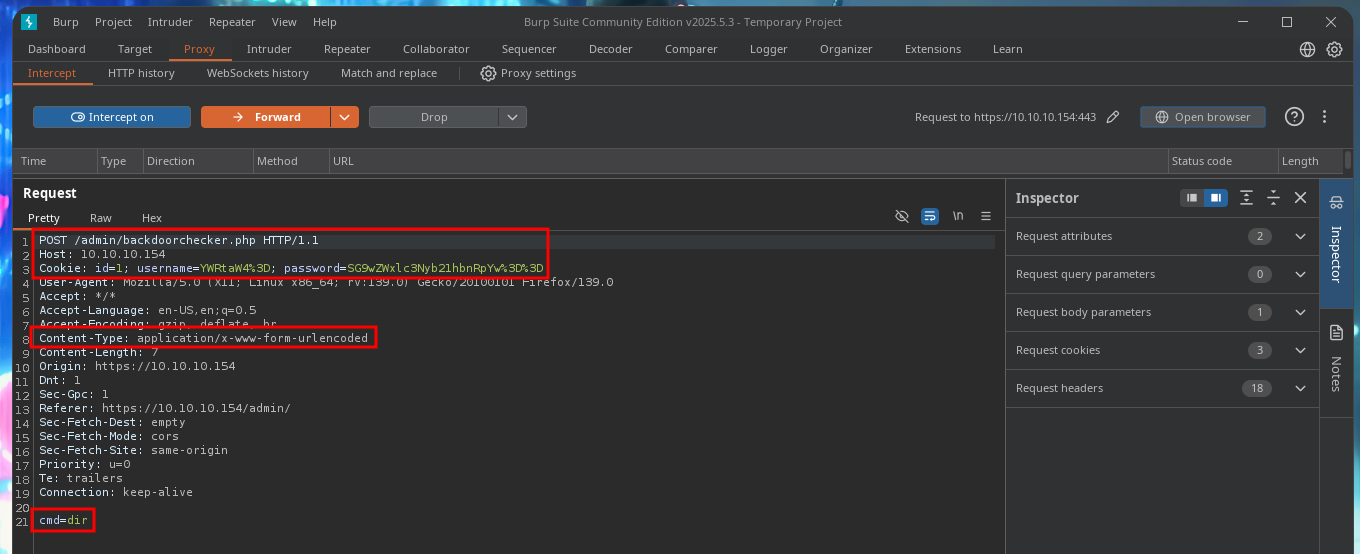Click the Open browser button
The width and height of the screenshot is (1360, 554).
pos(1202,117)
